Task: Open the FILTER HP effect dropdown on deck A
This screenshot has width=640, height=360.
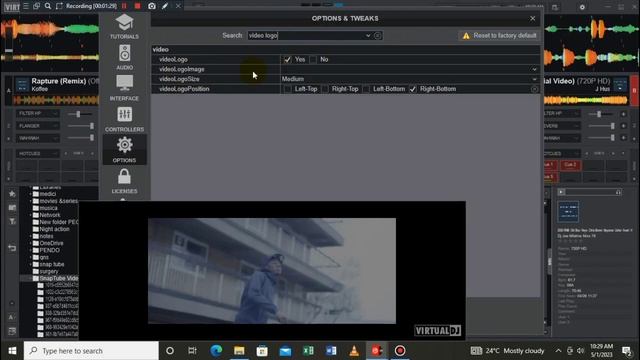Action: point(38,113)
